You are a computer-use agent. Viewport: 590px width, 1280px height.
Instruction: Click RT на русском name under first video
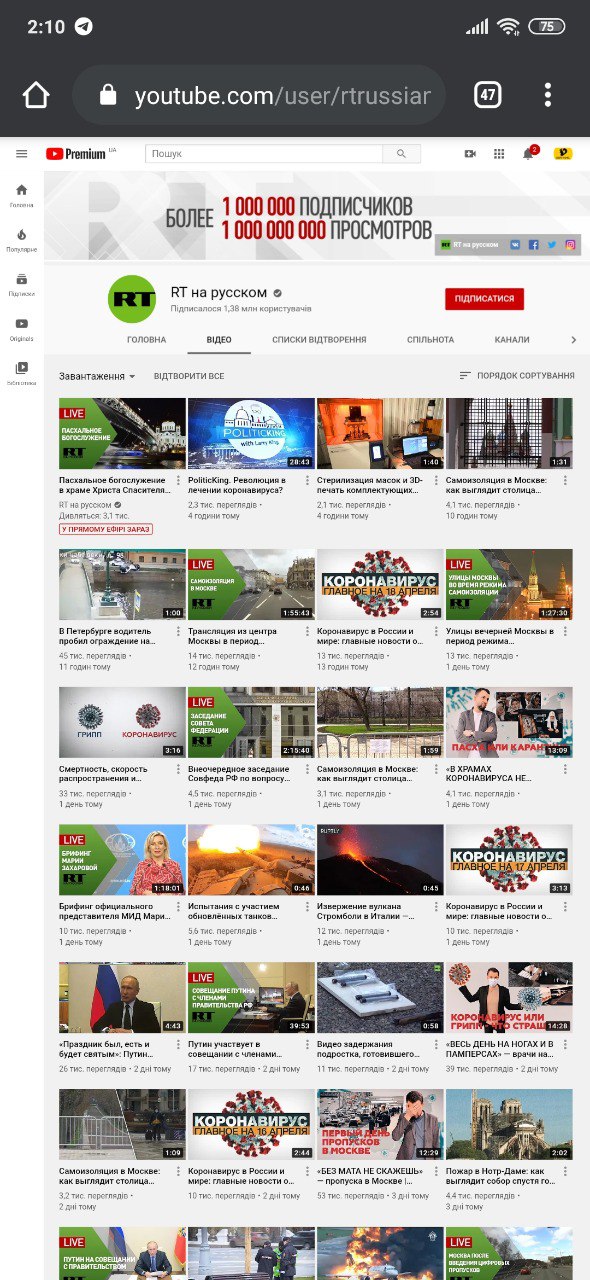coord(85,505)
